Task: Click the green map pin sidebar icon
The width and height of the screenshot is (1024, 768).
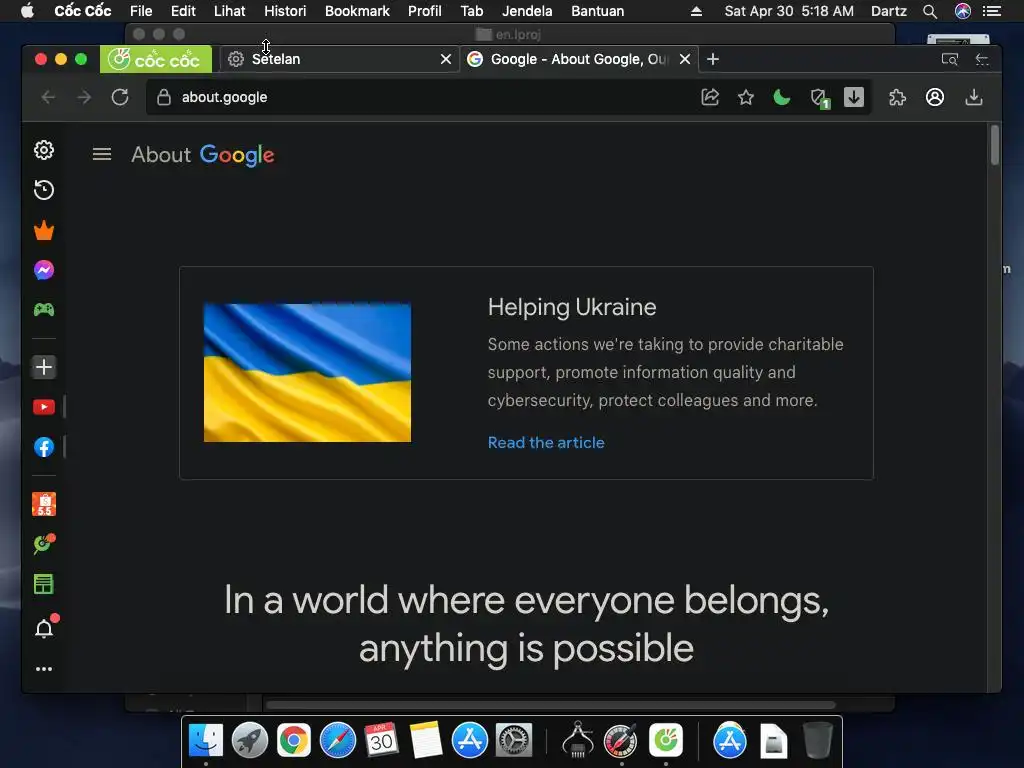Action: coord(44,544)
